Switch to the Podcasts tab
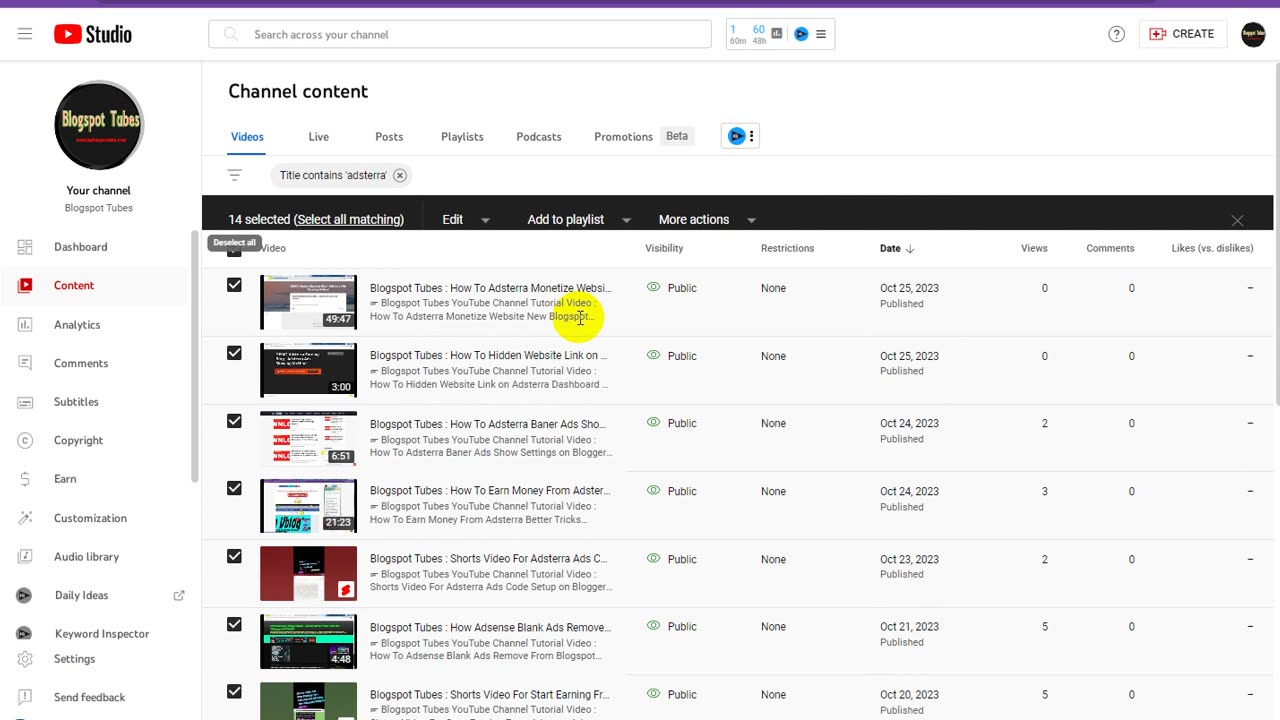Viewport: 1280px width, 720px height. (539, 137)
